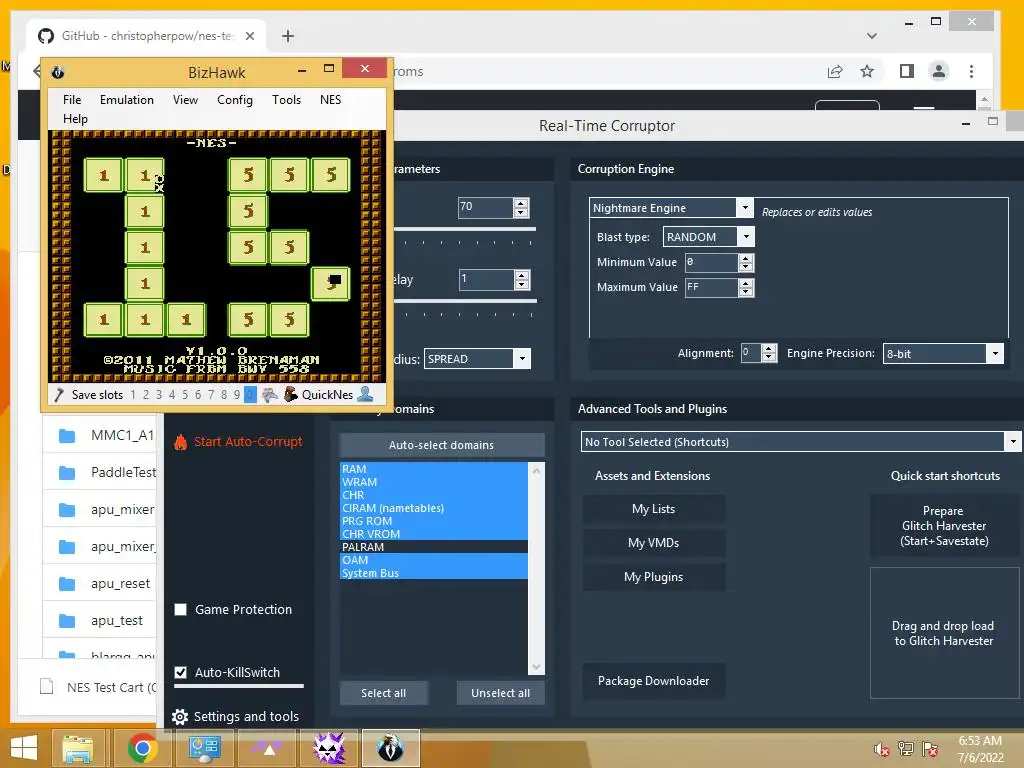The height and width of the screenshot is (768, 1024).
Task: Click the Maximum Value stepper arrows
Action: (746, 287)
